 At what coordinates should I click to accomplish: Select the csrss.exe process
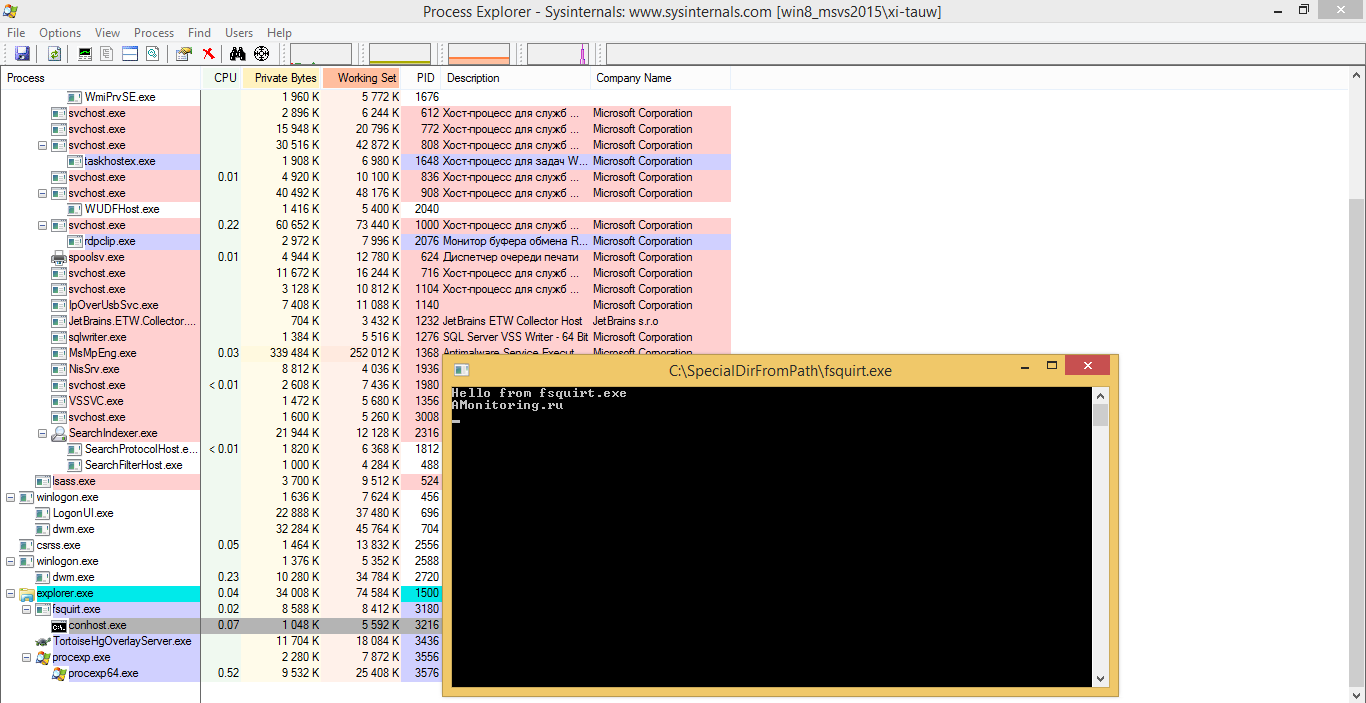(58, 545)
